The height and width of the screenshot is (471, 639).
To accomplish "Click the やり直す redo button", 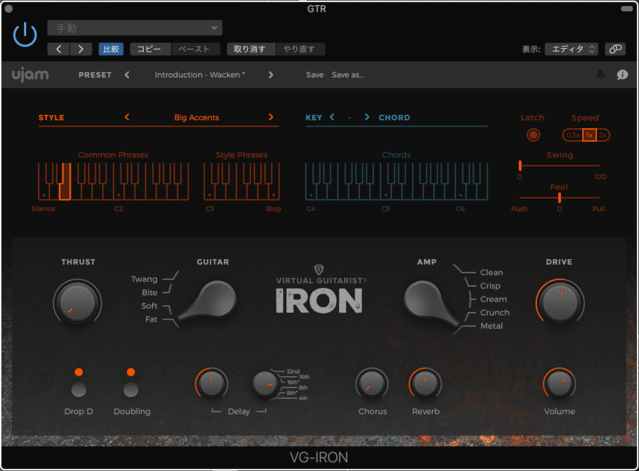I will tap(300, 49).
